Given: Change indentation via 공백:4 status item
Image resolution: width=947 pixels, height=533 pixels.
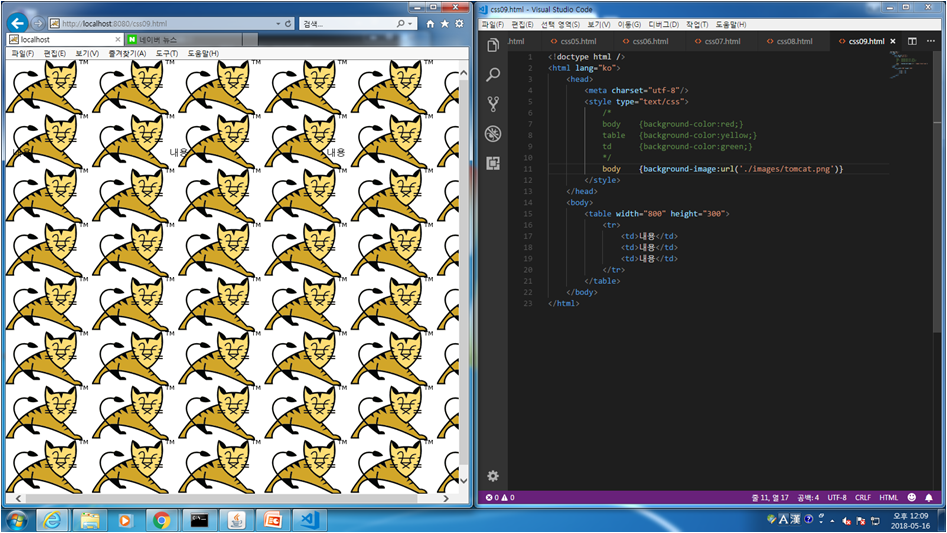Looking at the screenshot, I should (807, 497).
